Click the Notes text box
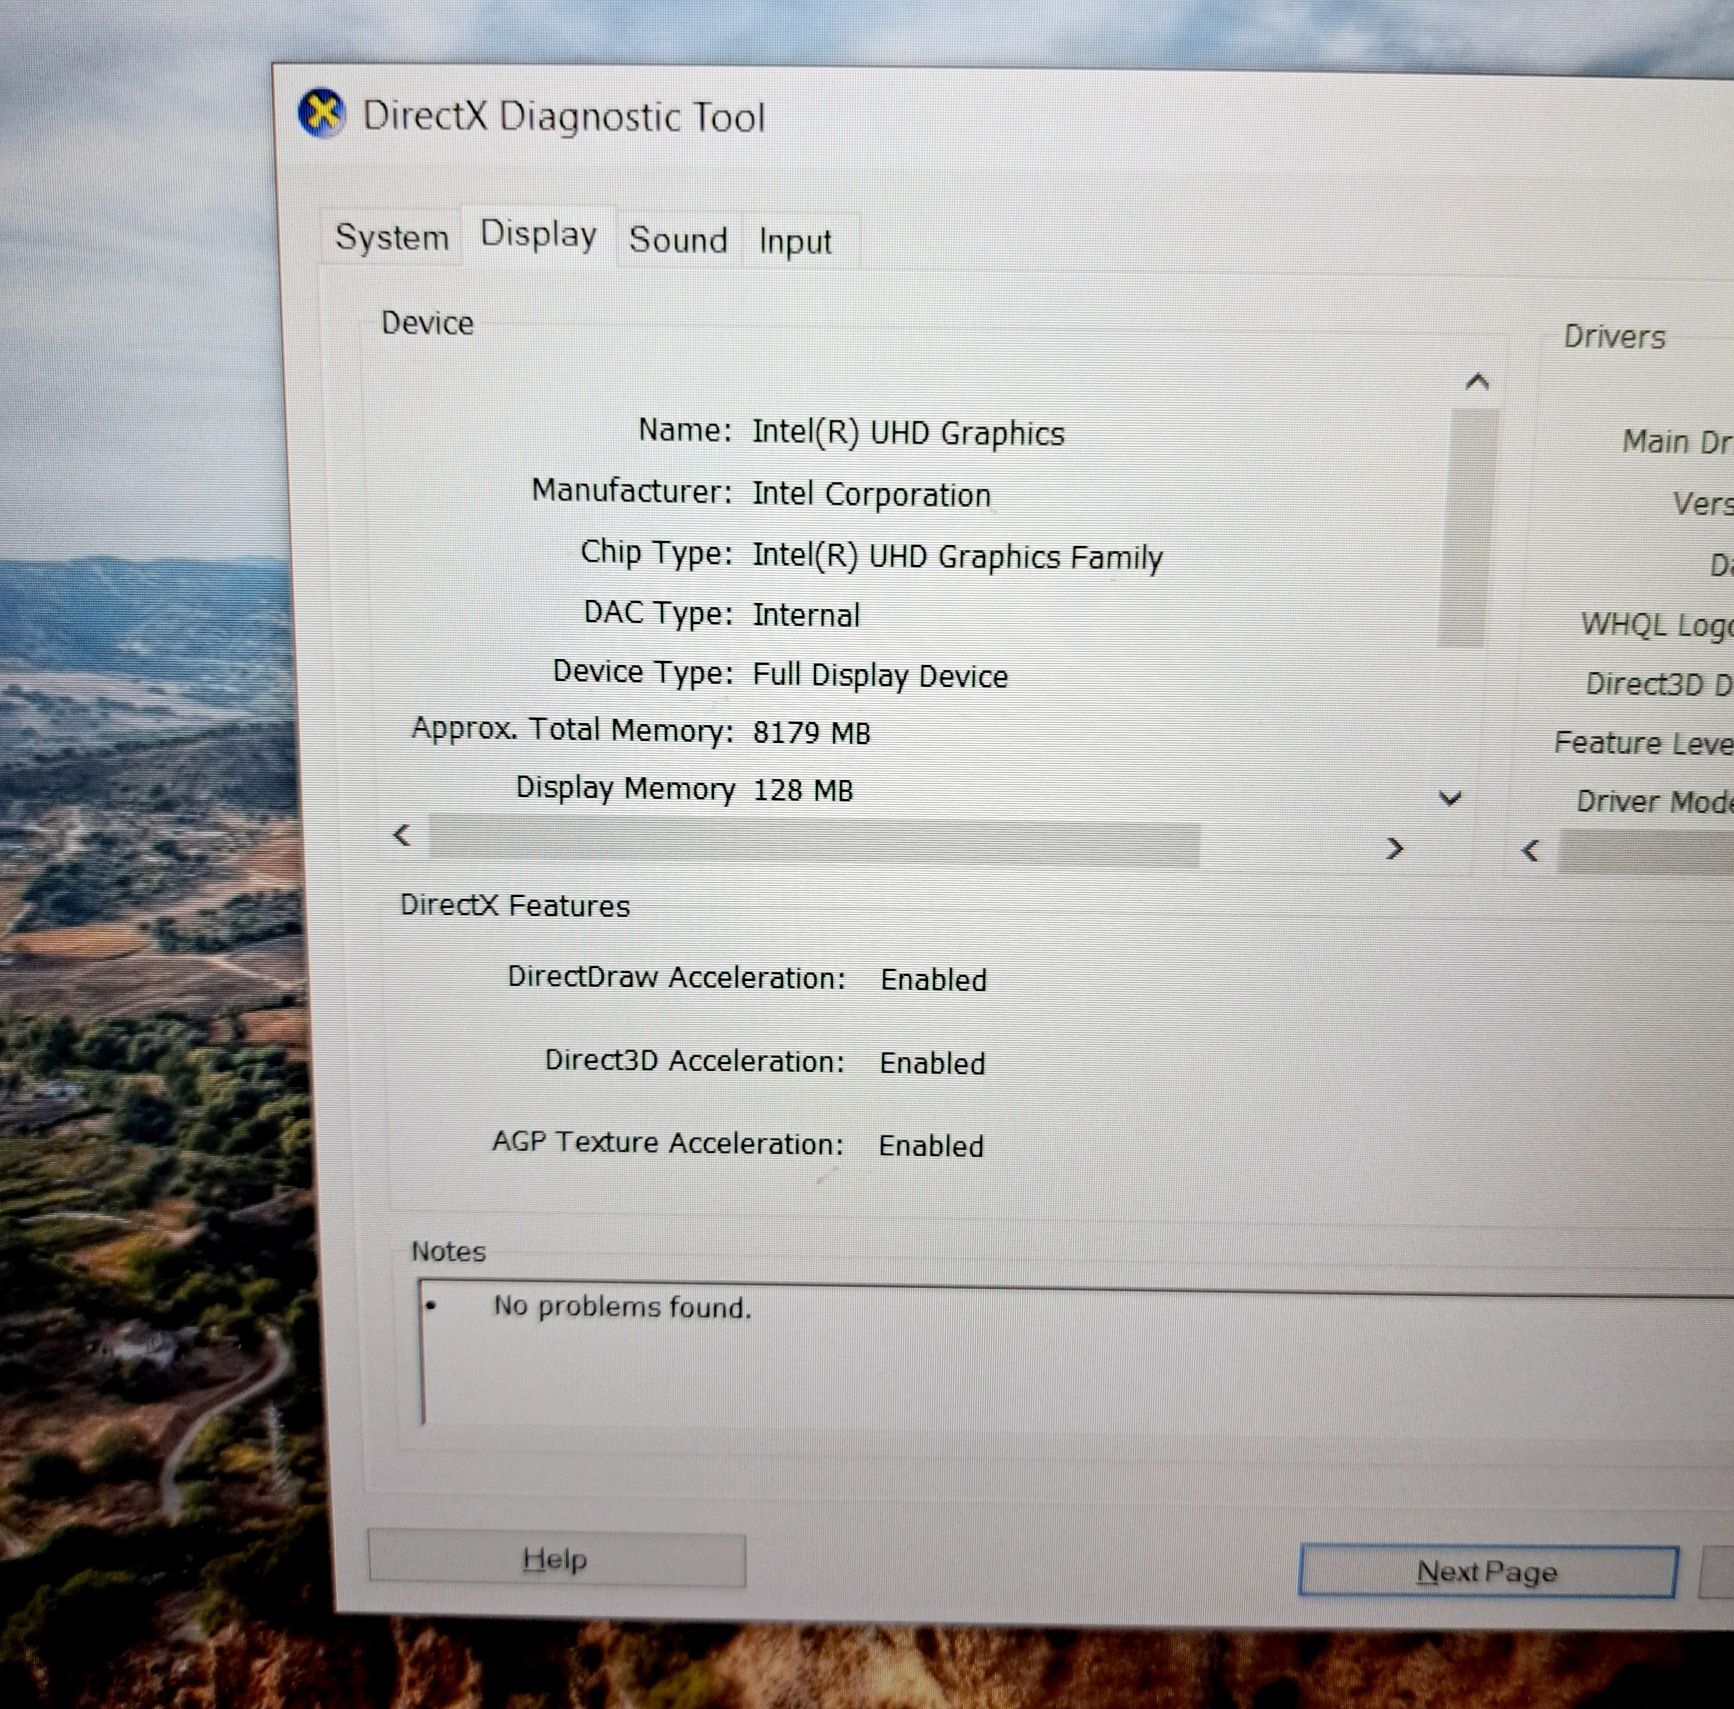1734x1709 pixels. (x=1075, y=1356)
